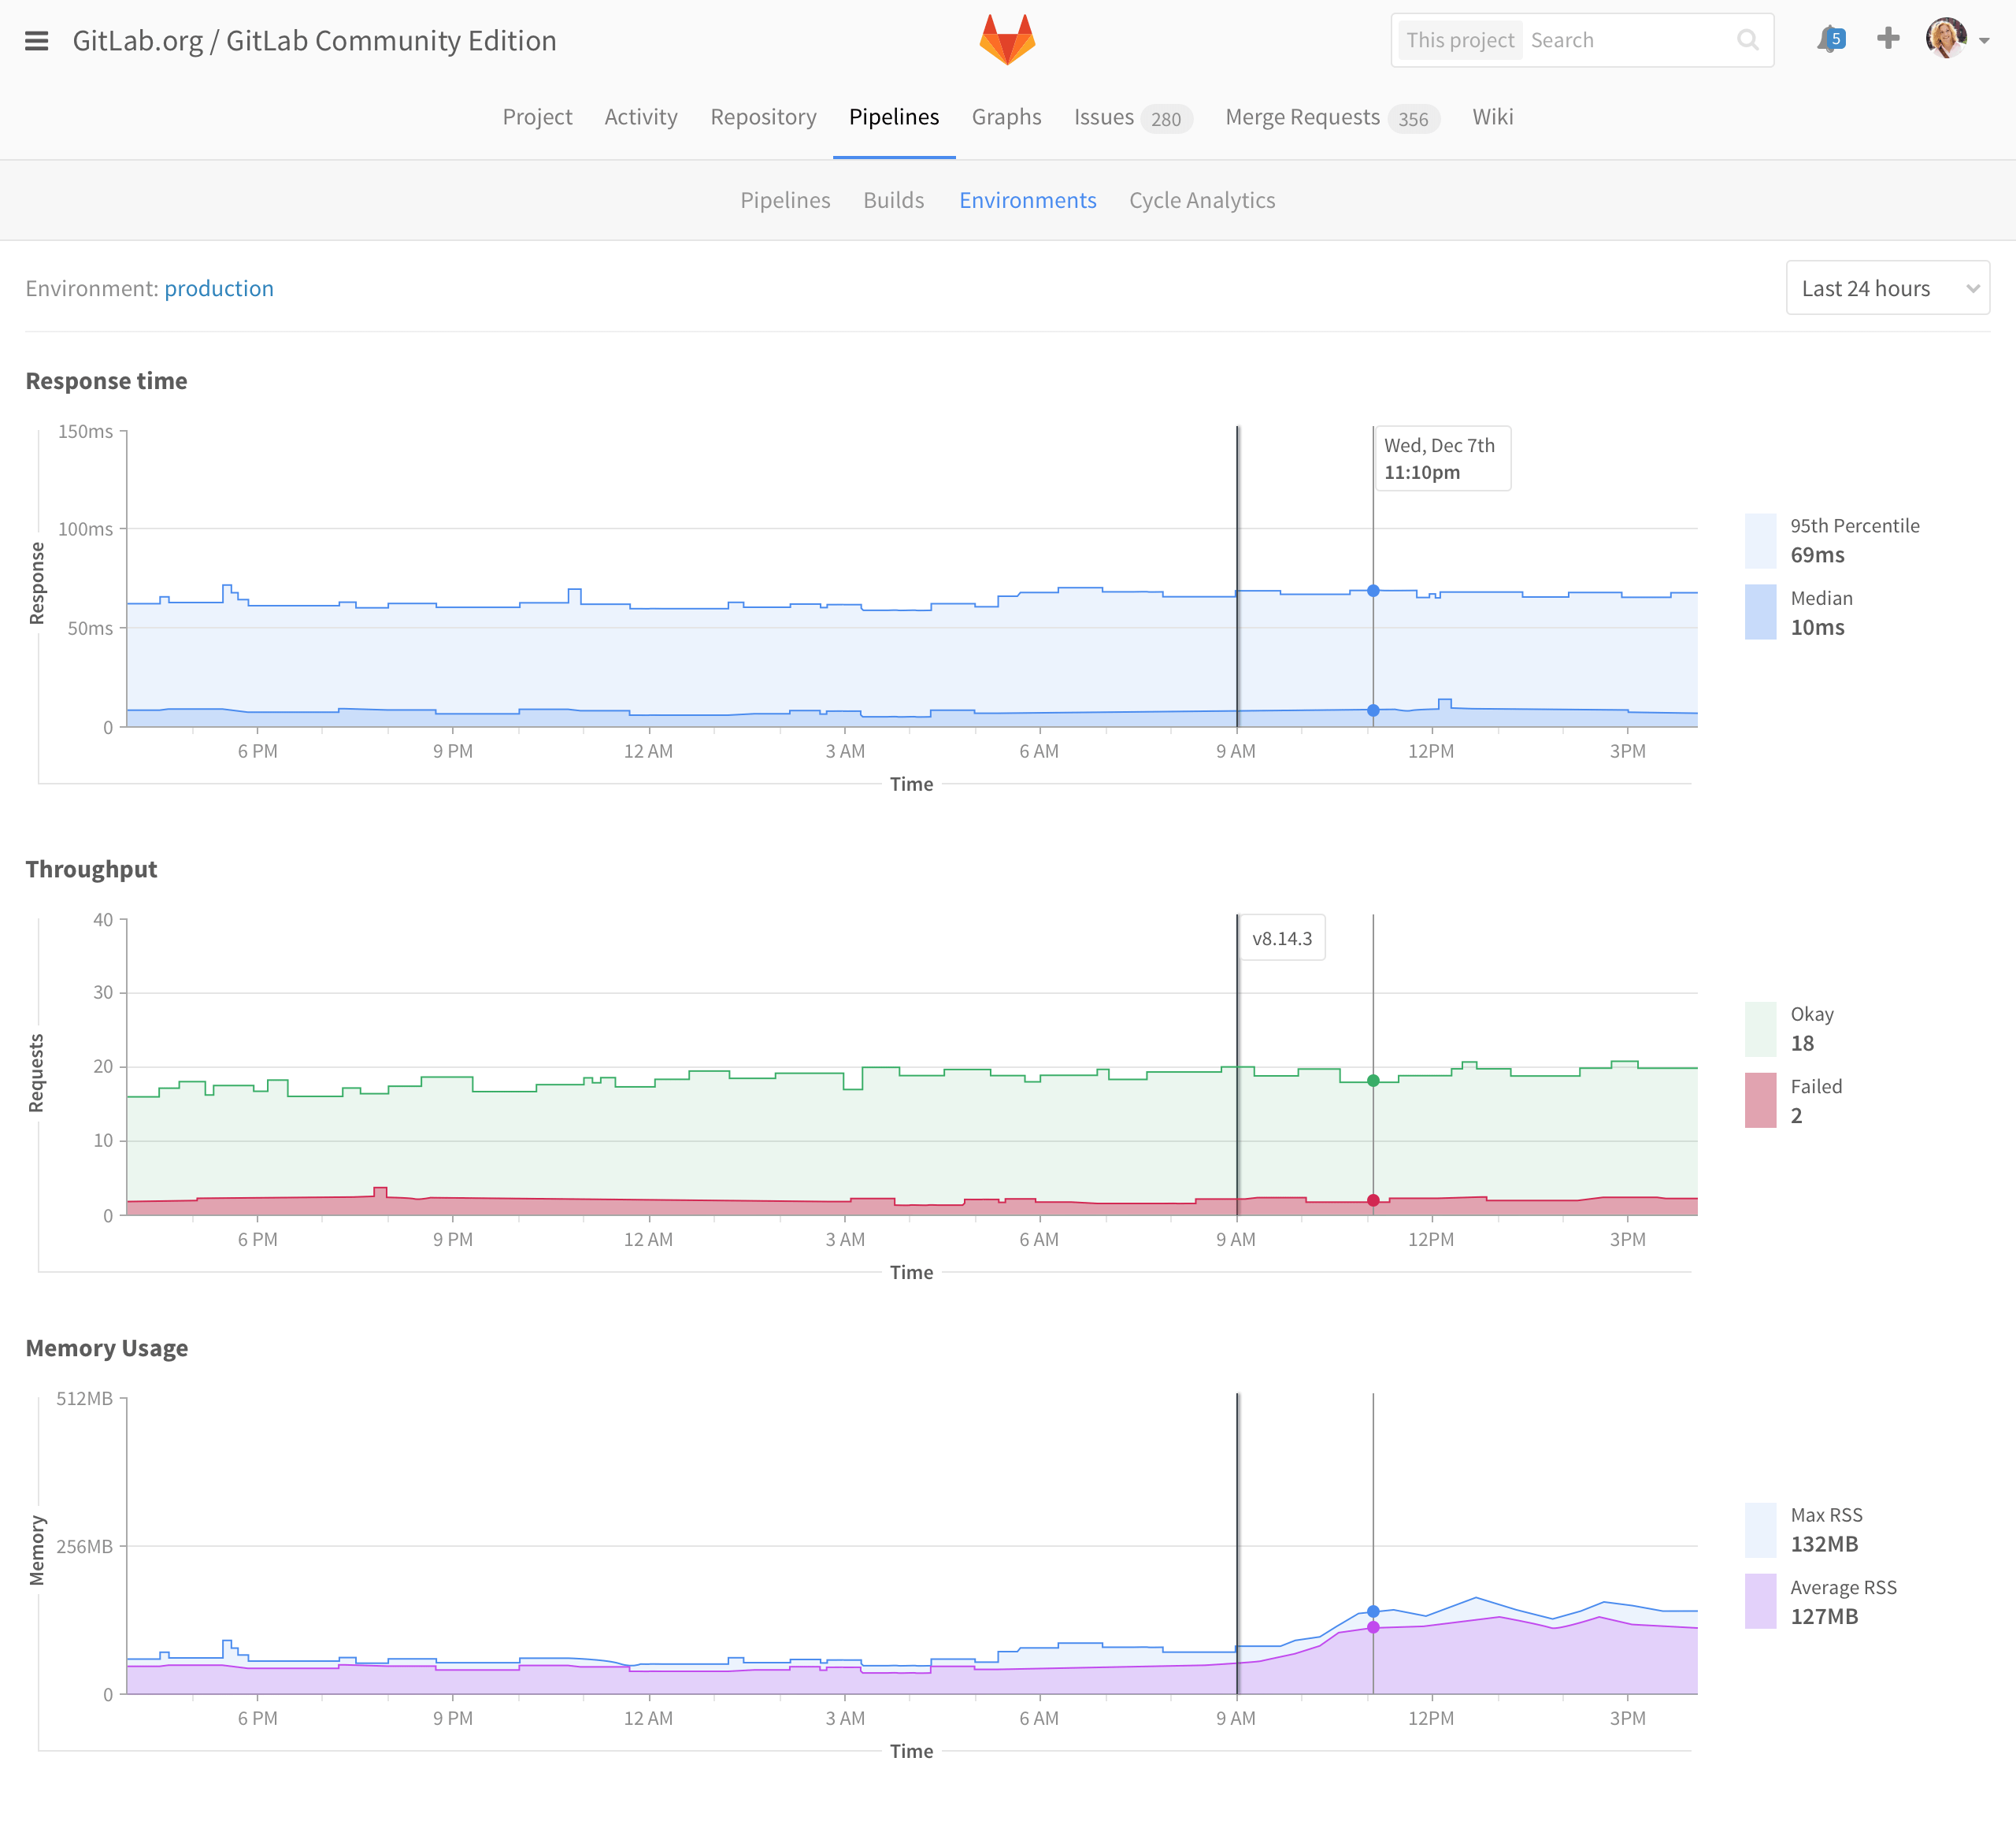This screenshot has height=1843, width=2016.
Task: Click 95th percentile data point on Response chart
Action: tap(1373, 591)
